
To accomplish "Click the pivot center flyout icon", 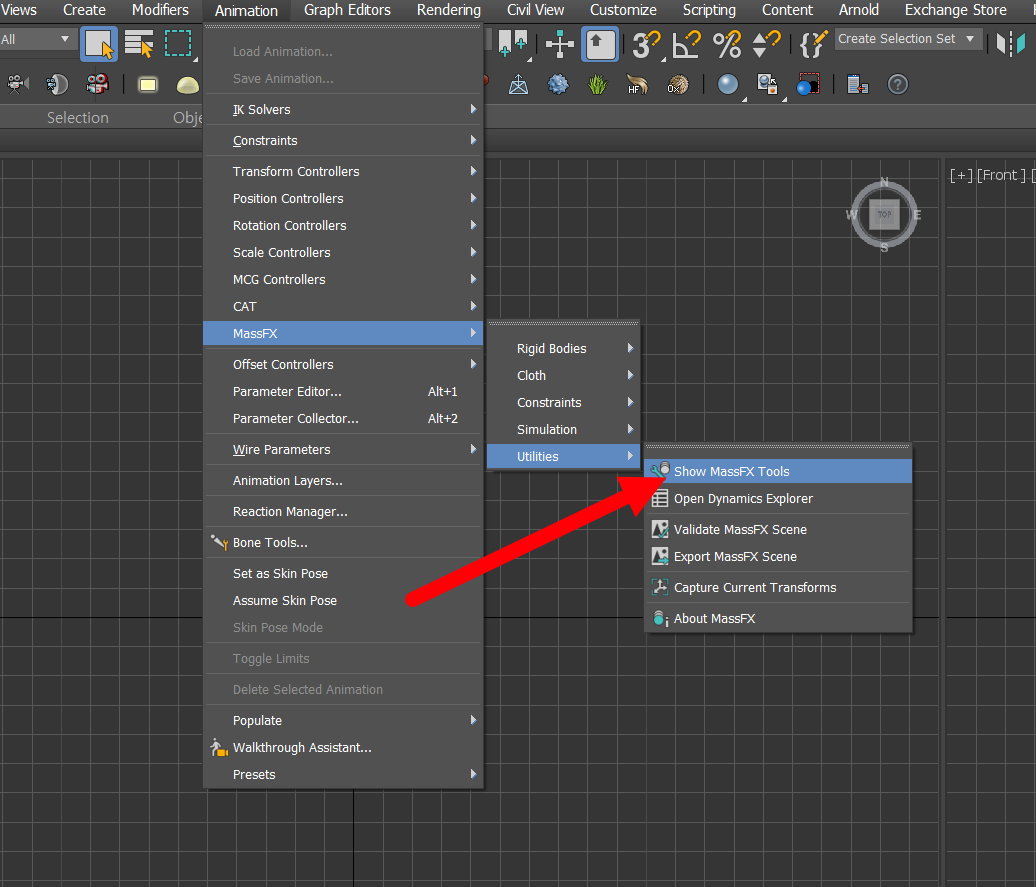I will coord(513,44).
